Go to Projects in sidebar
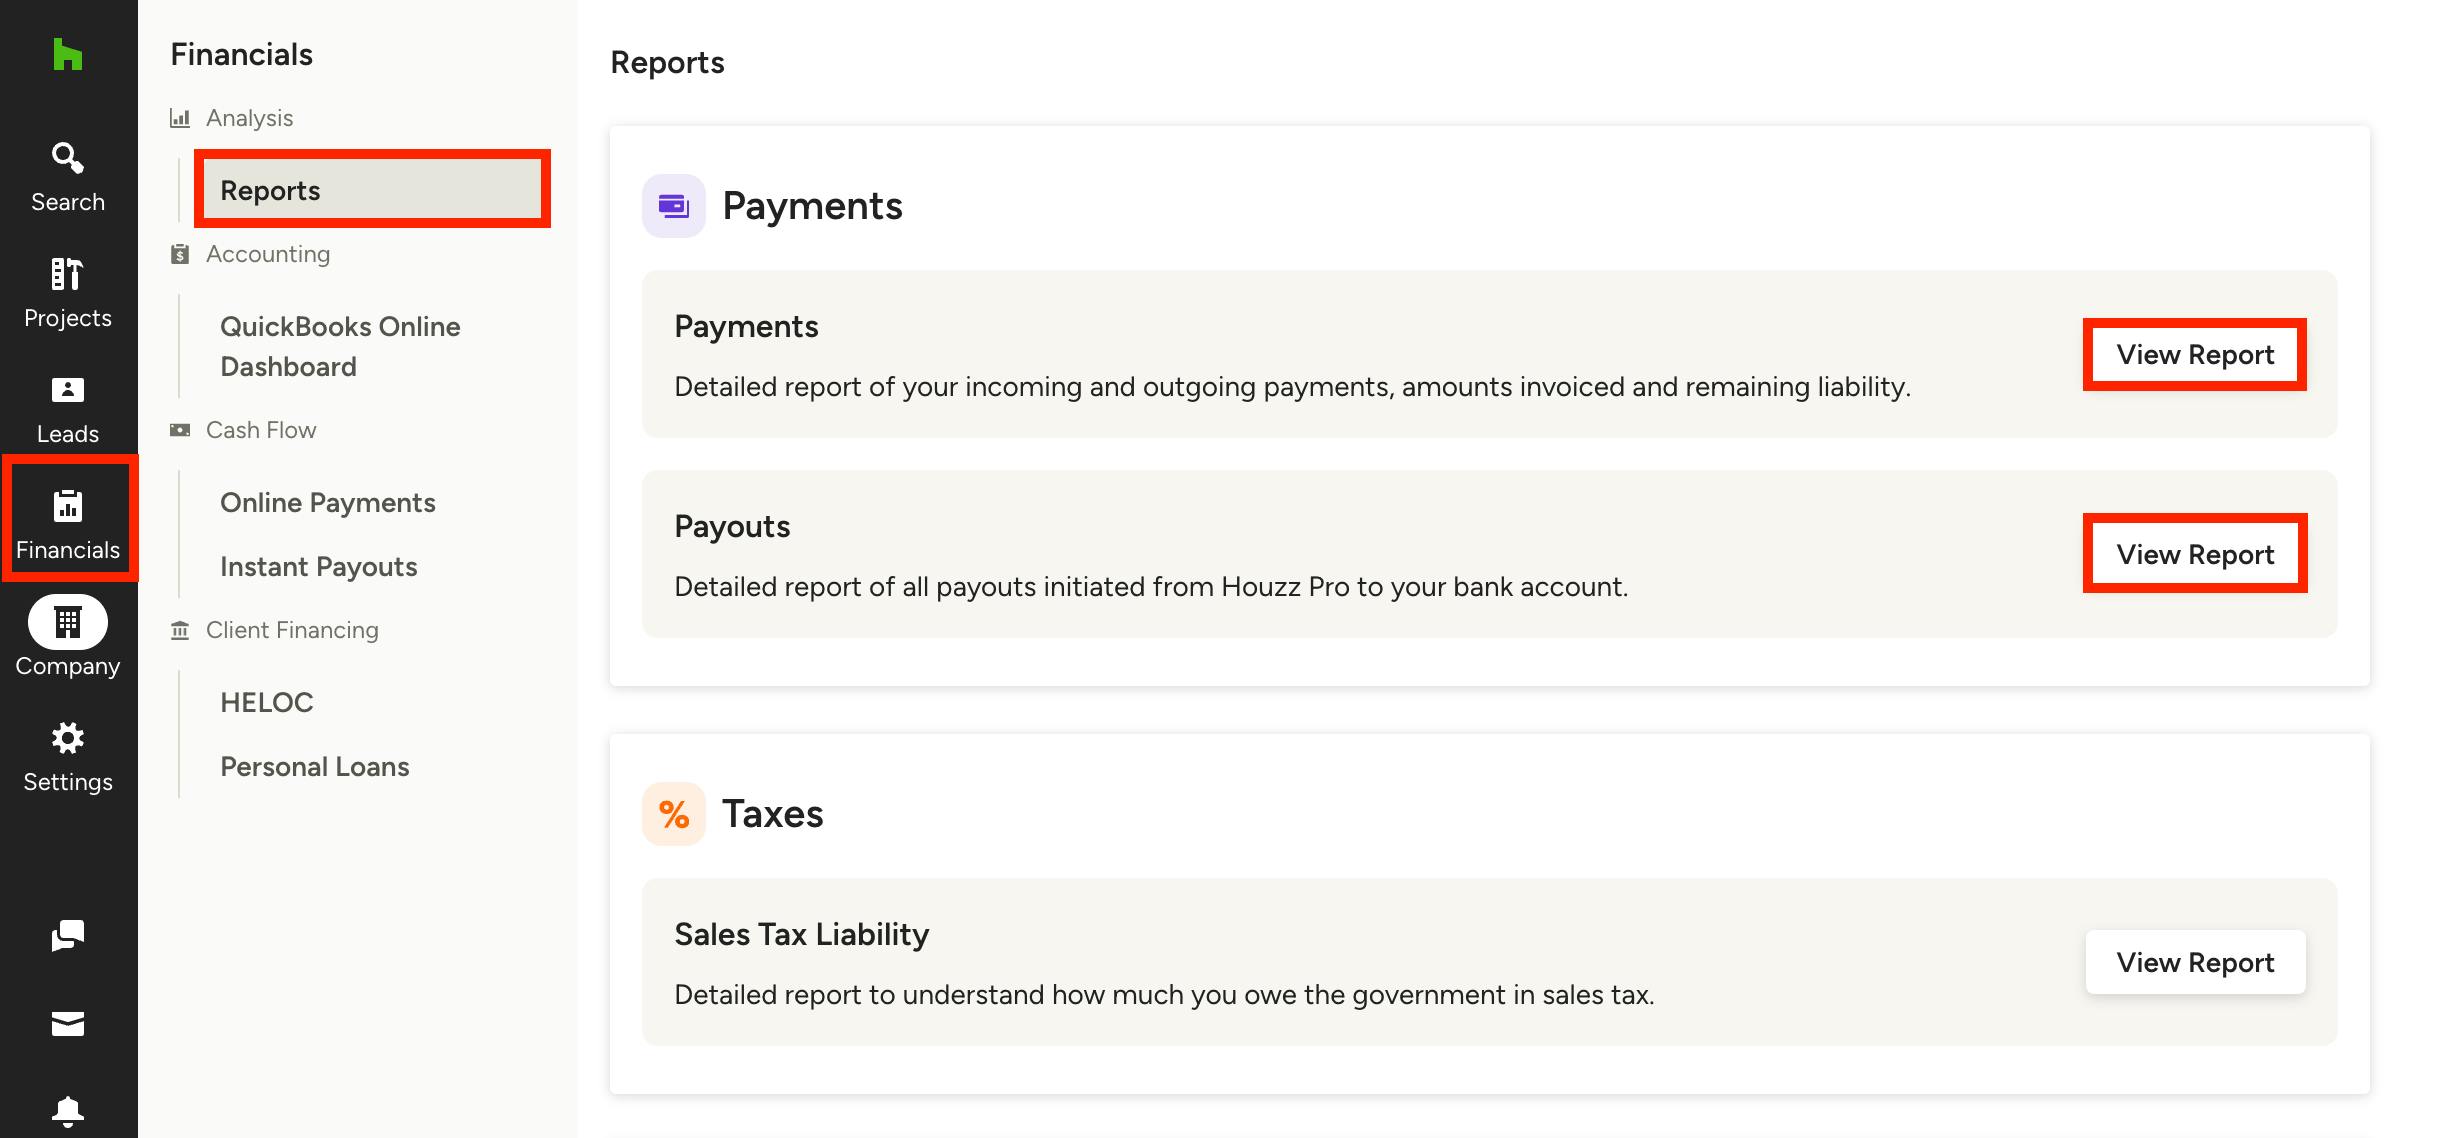 pos(68,294)
